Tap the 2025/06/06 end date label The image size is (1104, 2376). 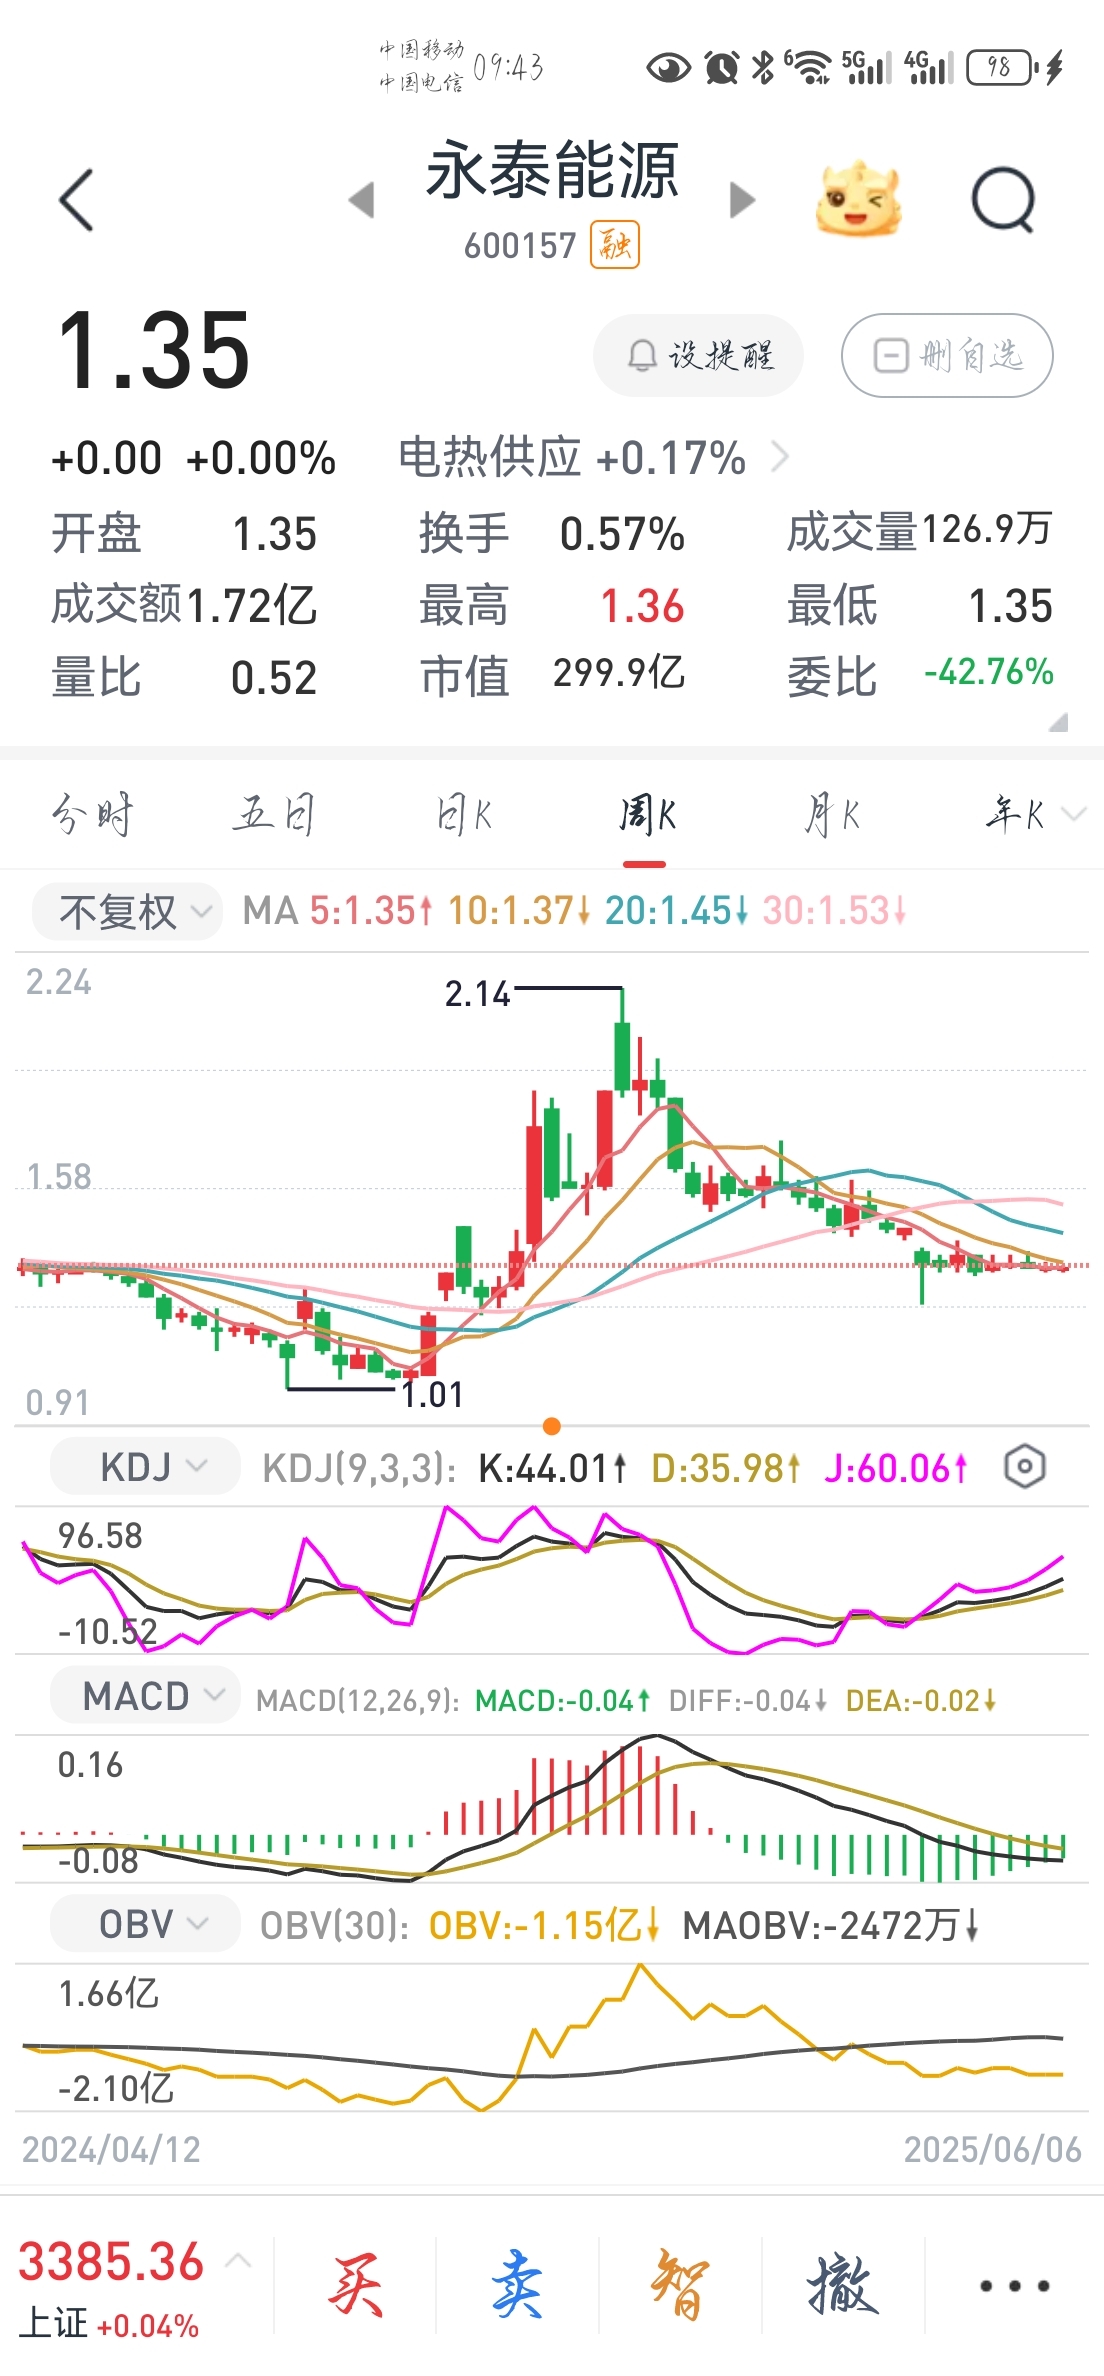tap(992, 2149)
